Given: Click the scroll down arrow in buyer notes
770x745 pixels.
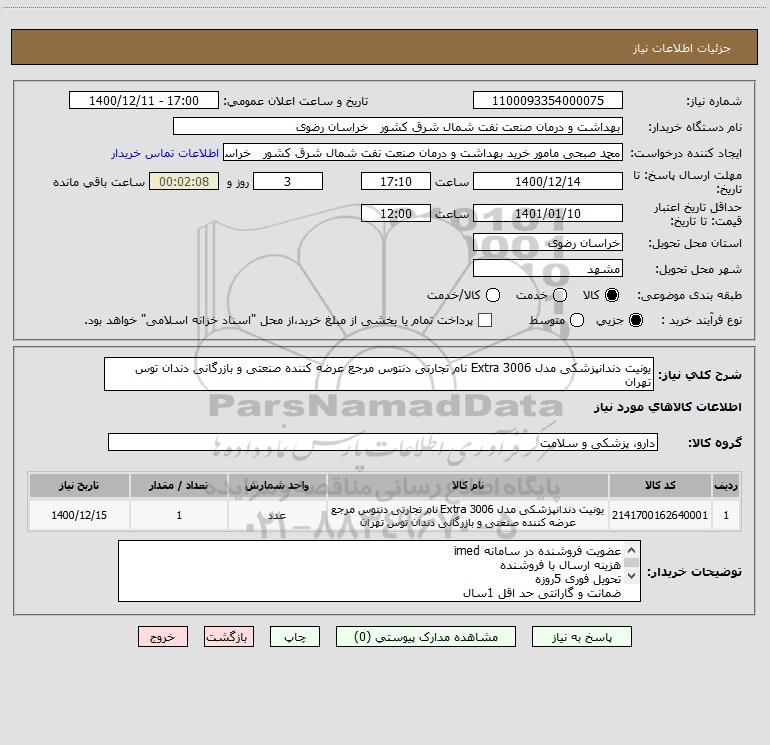Looking at the screenshot, I should click(632, 576).
